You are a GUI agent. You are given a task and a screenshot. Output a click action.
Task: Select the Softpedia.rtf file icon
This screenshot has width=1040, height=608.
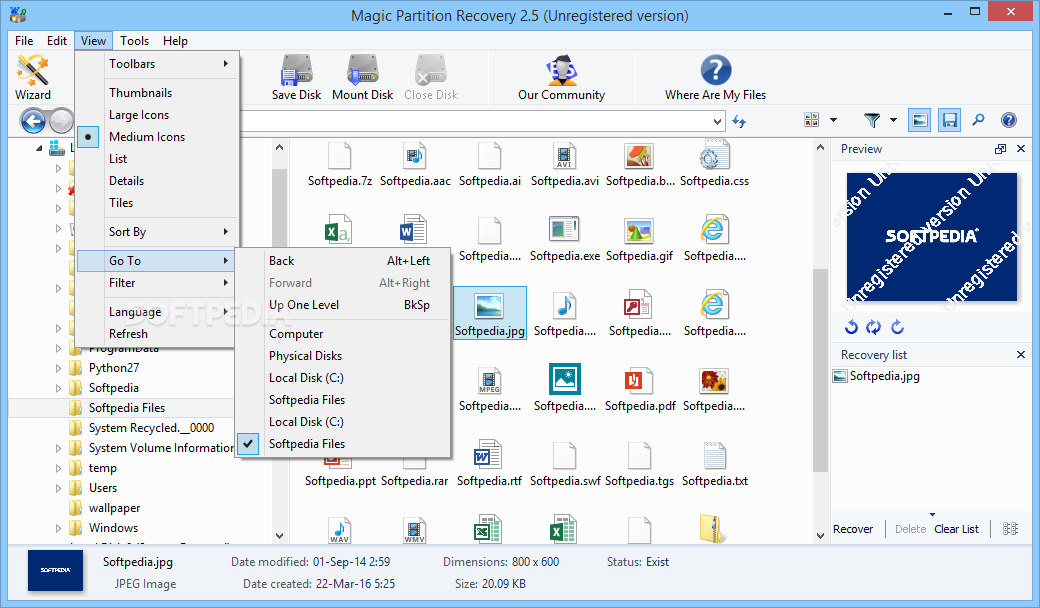489,455
